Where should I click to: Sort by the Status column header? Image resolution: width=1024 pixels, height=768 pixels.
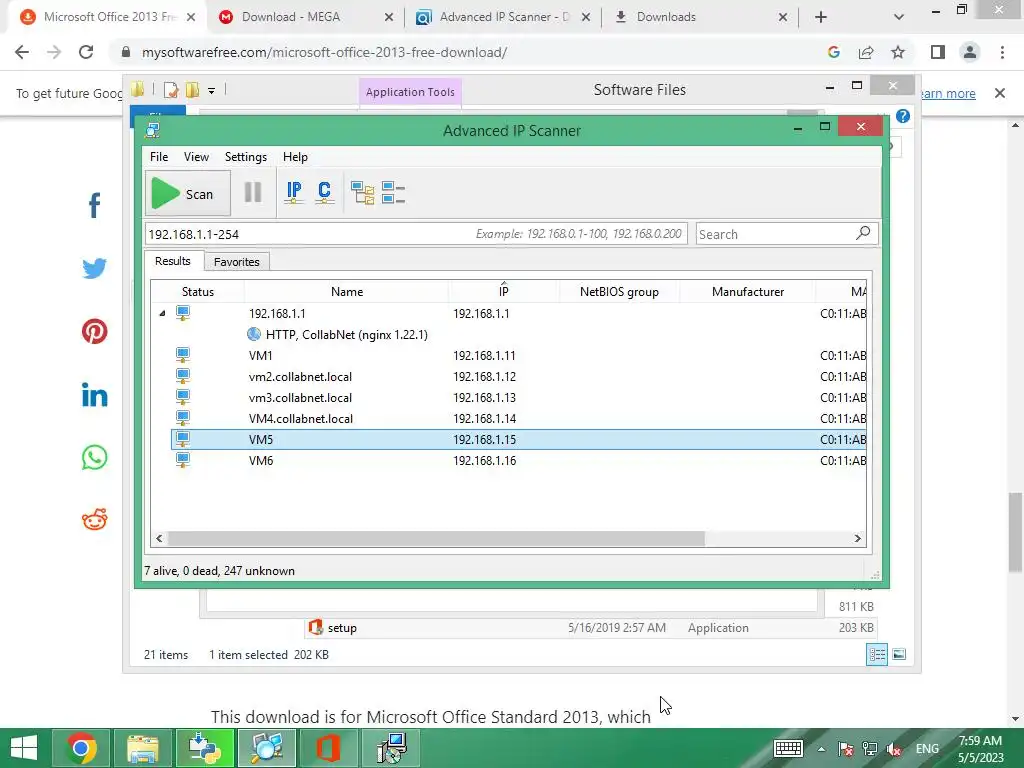point(198,291)
